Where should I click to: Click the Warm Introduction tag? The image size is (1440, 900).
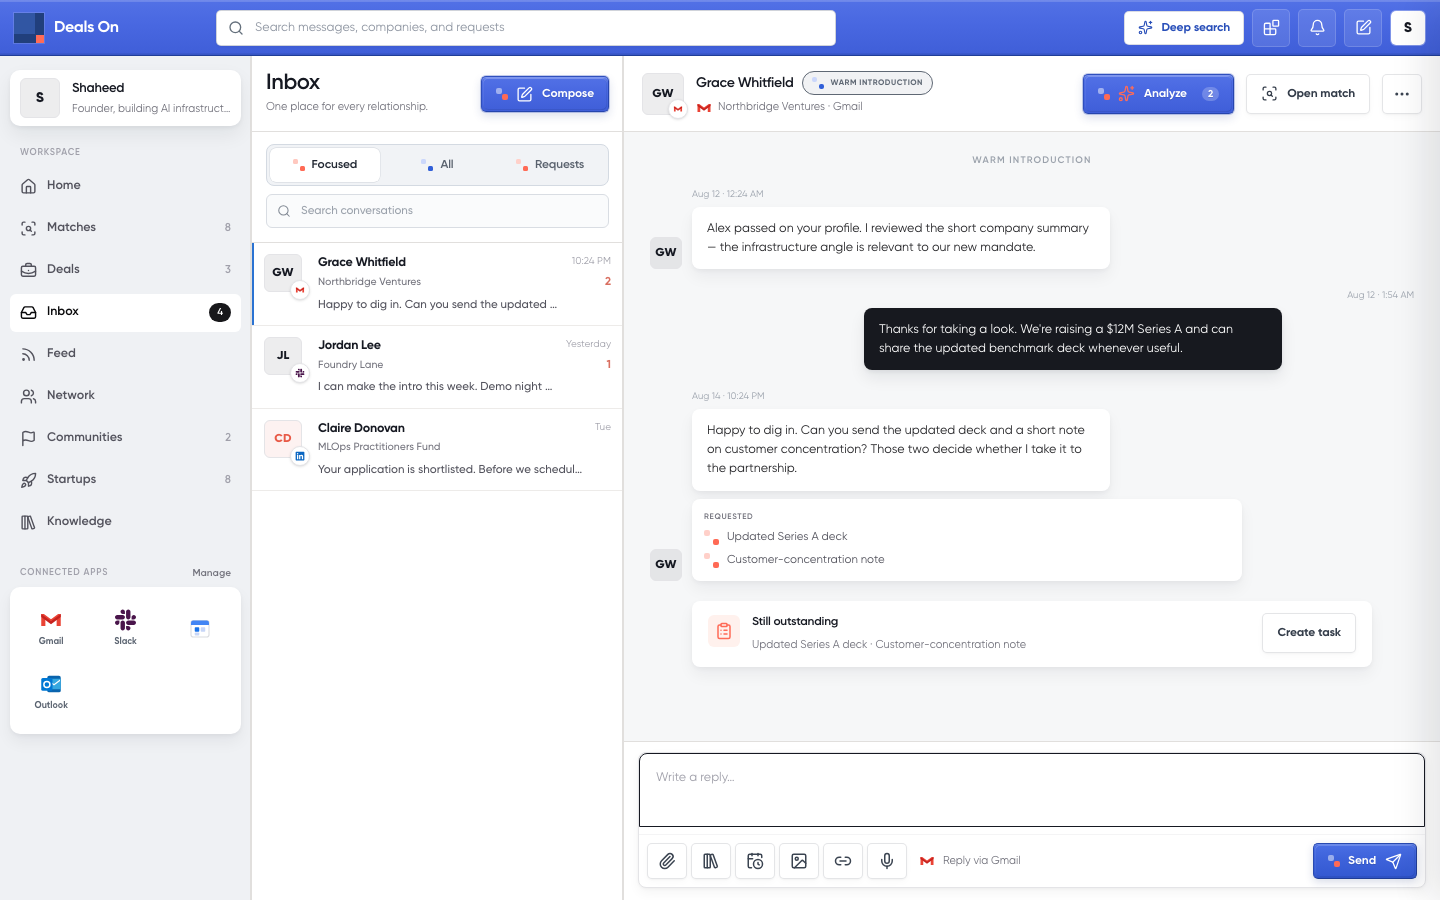pyautogui.click(x=867, y=83)
